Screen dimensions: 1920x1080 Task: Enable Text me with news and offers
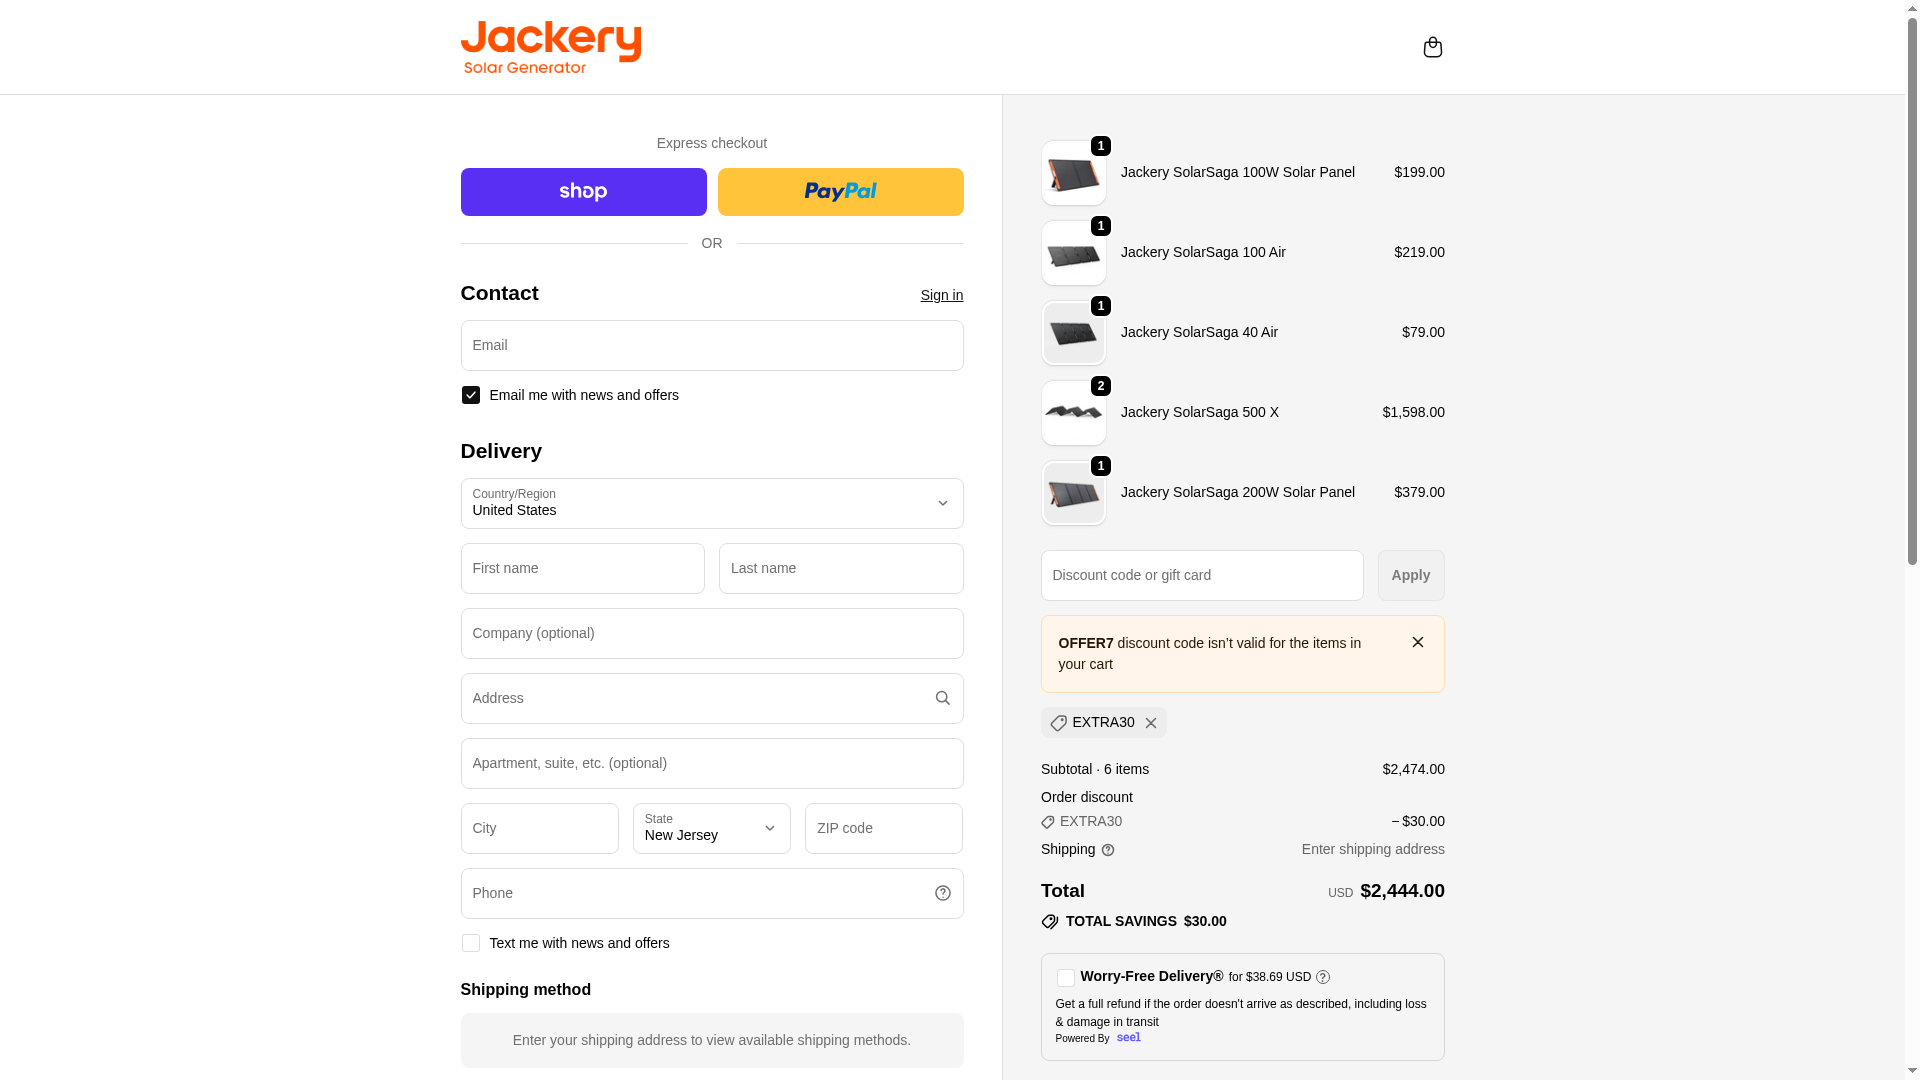pyautogui.click(x=471, y=943)
